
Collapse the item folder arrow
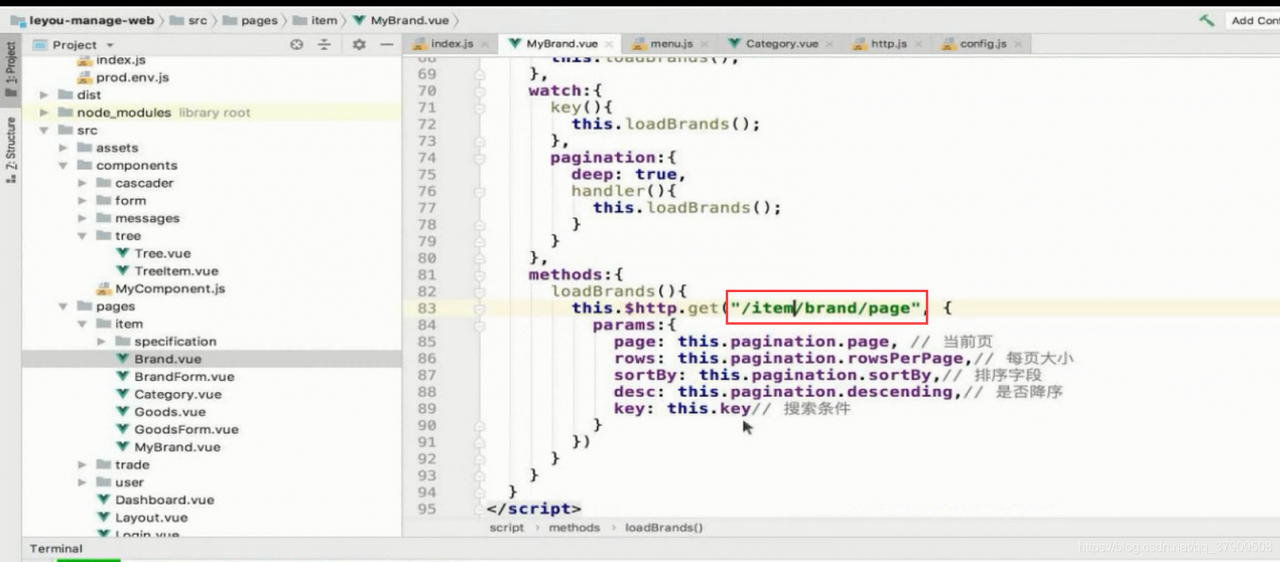[82, 324]
